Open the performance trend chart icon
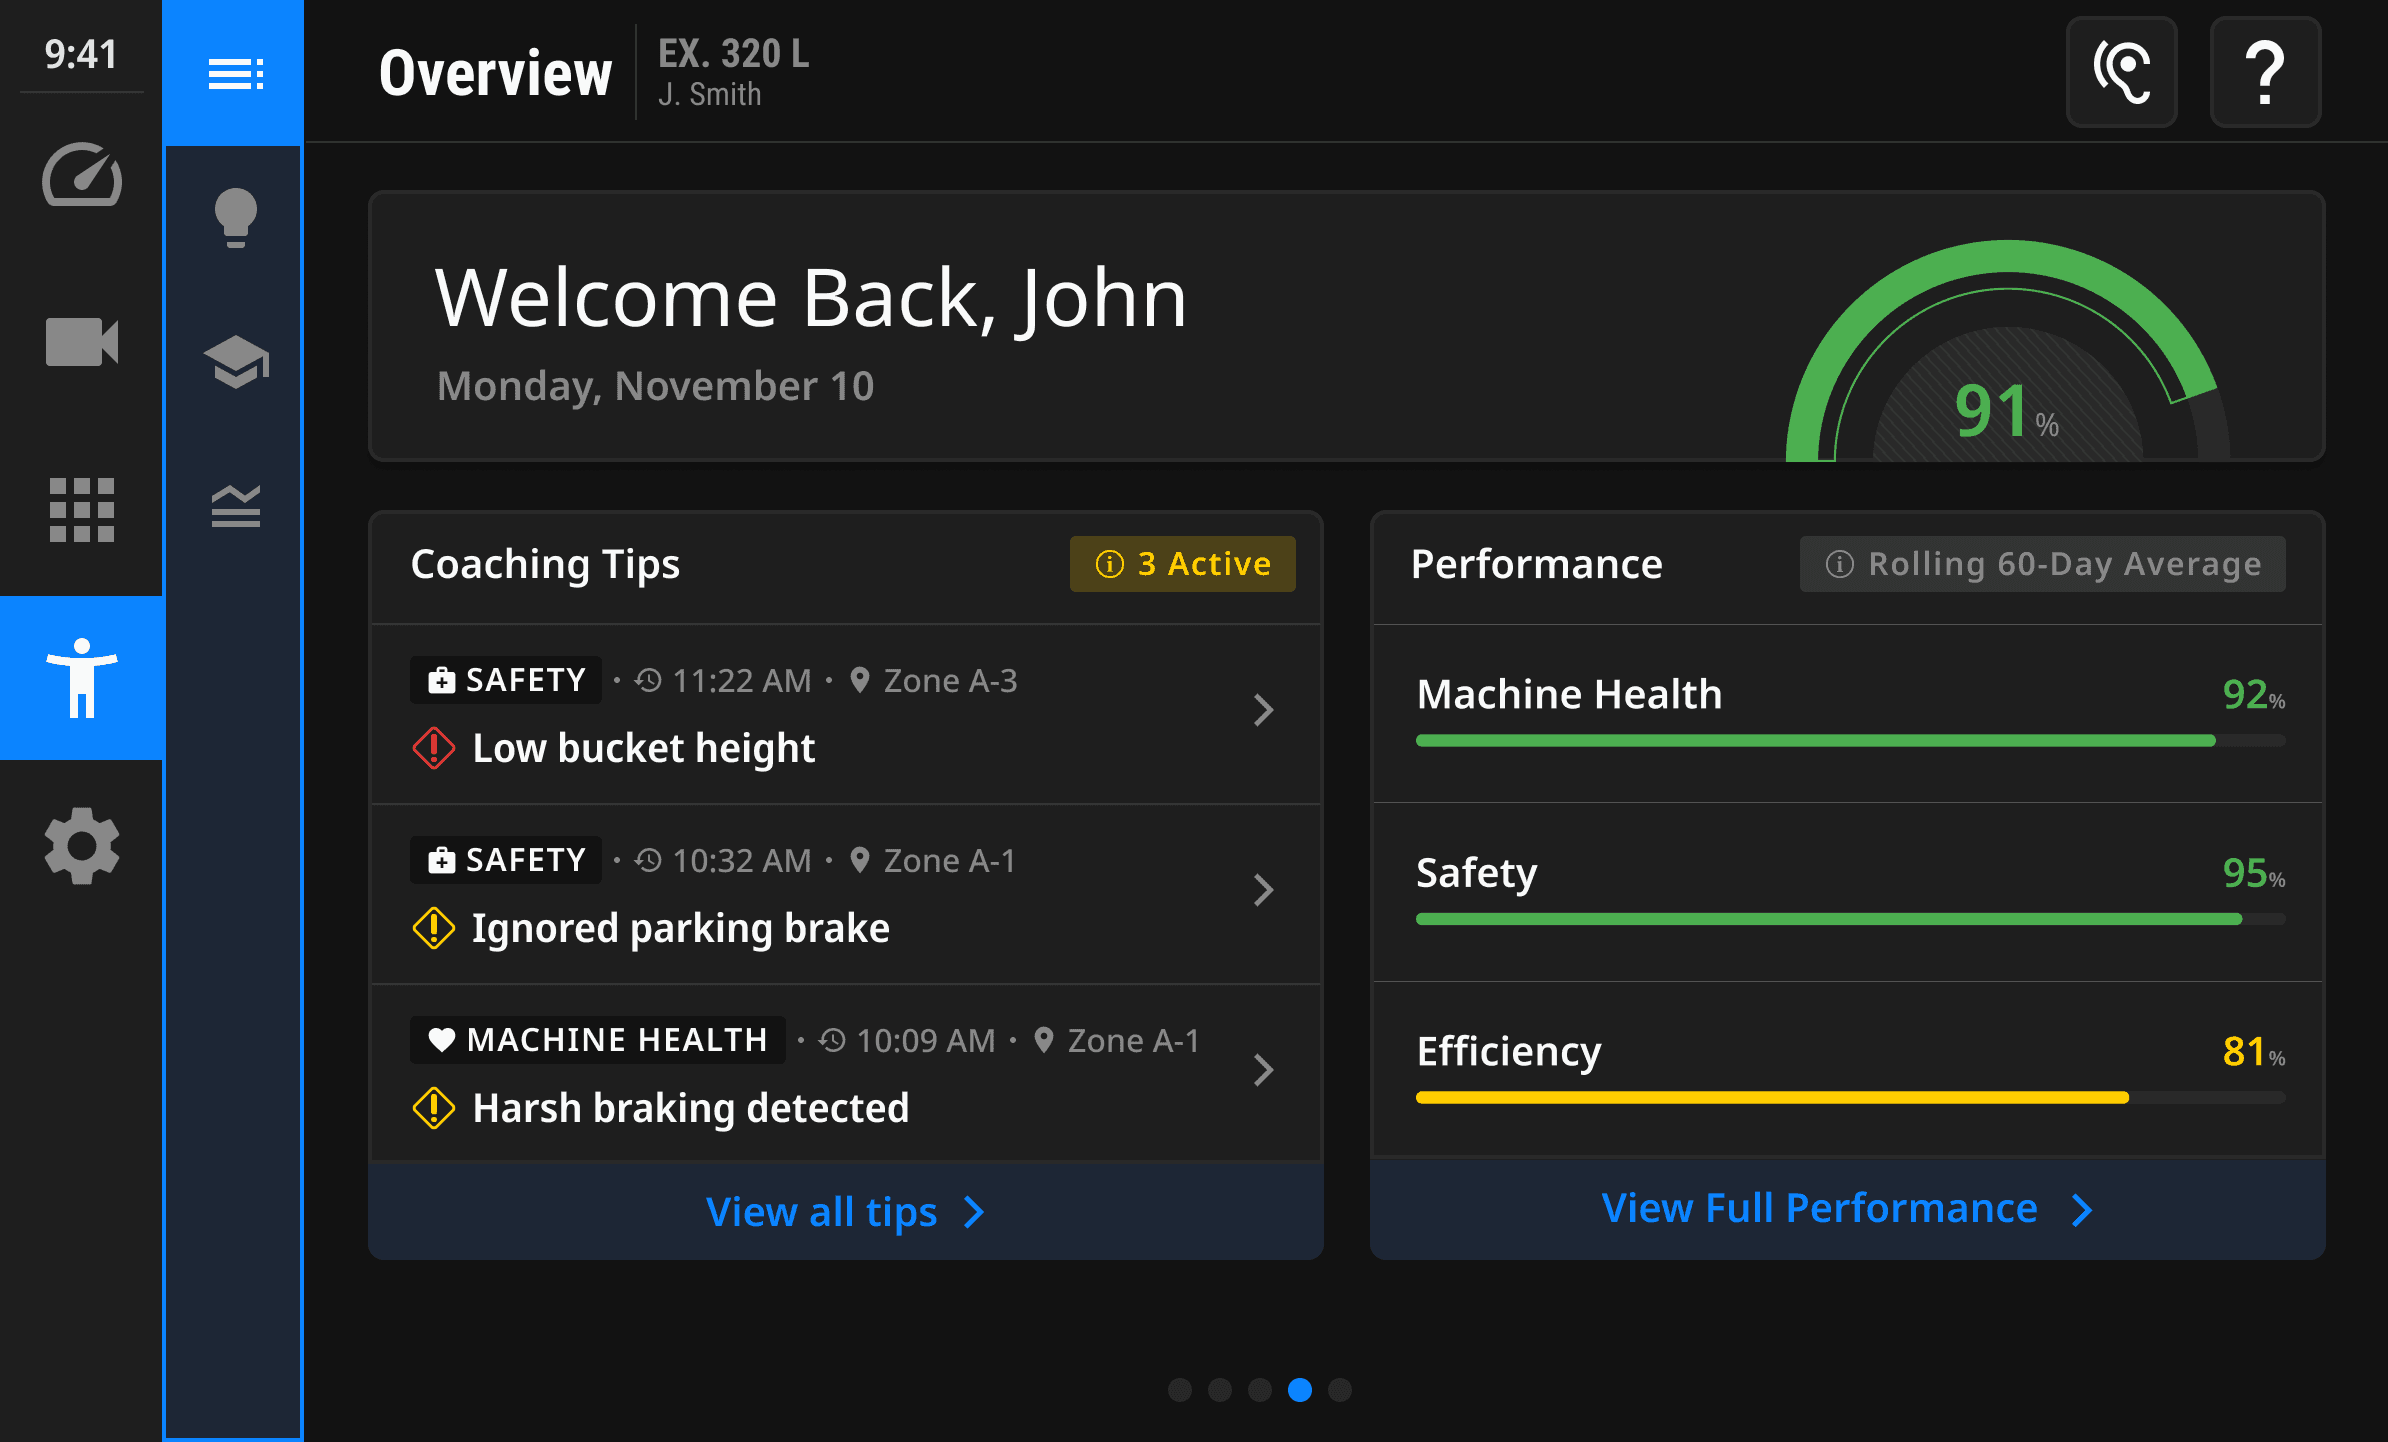 [x=235, y=506]
